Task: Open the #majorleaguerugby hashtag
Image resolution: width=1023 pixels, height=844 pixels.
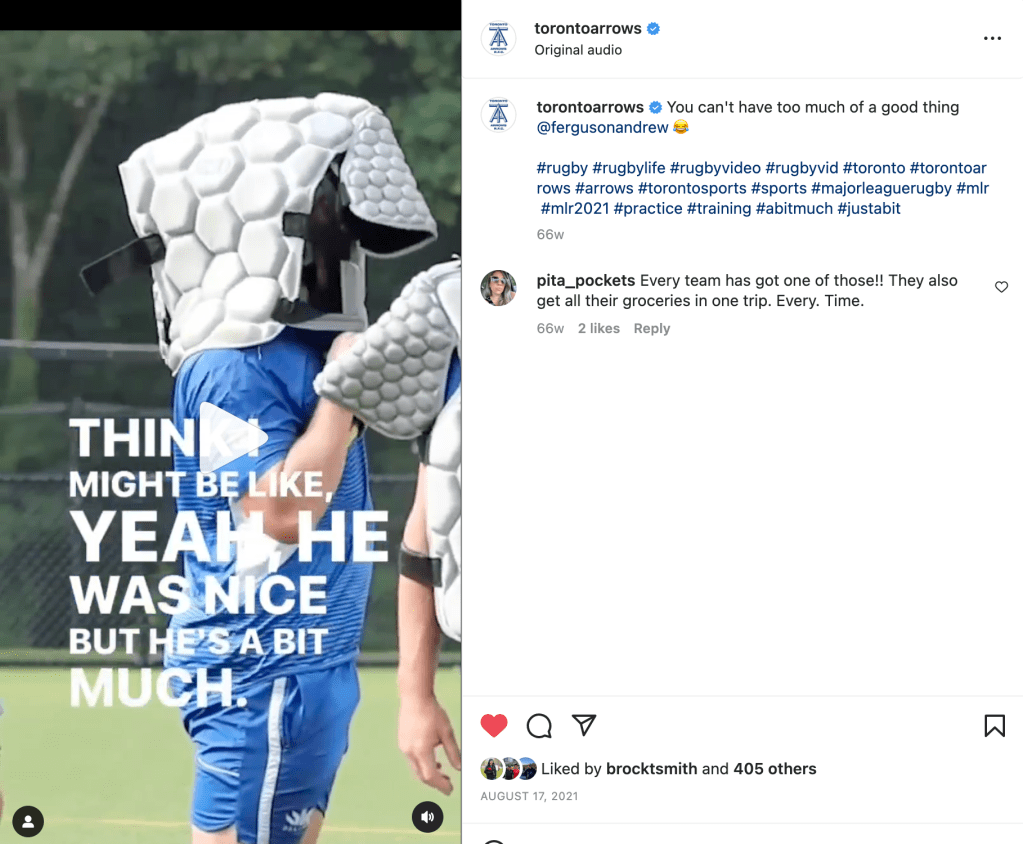Action: click(881, 188)
